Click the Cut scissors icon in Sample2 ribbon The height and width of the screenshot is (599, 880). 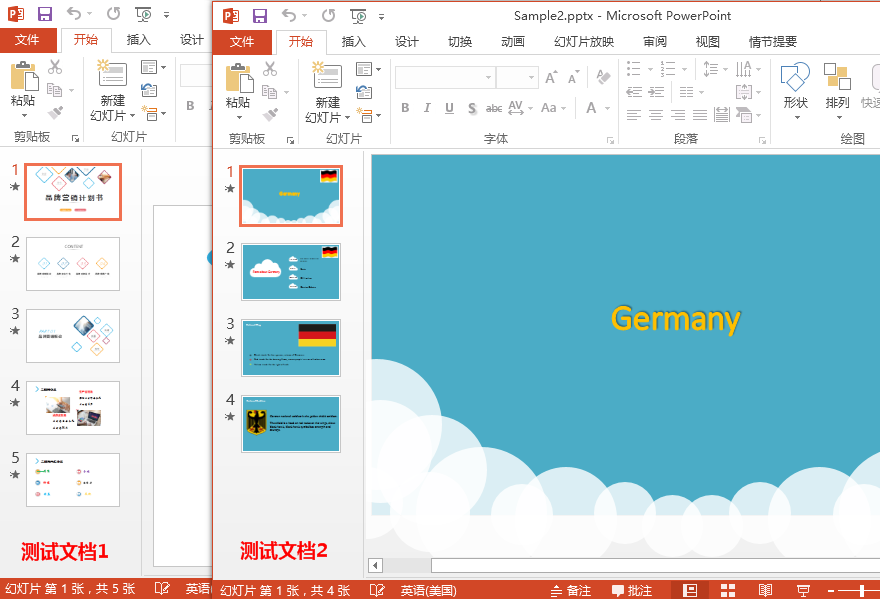coord(270,69)
